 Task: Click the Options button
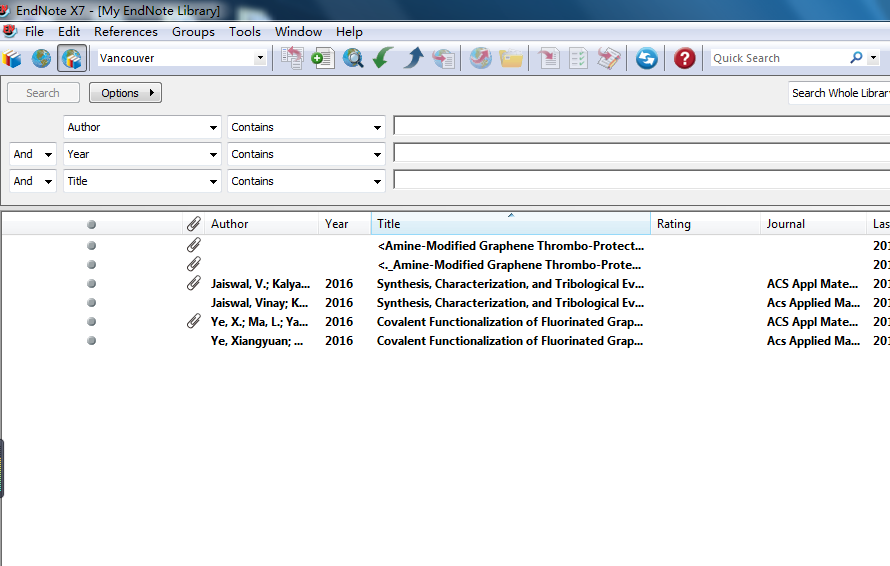[x=125, y=93]
